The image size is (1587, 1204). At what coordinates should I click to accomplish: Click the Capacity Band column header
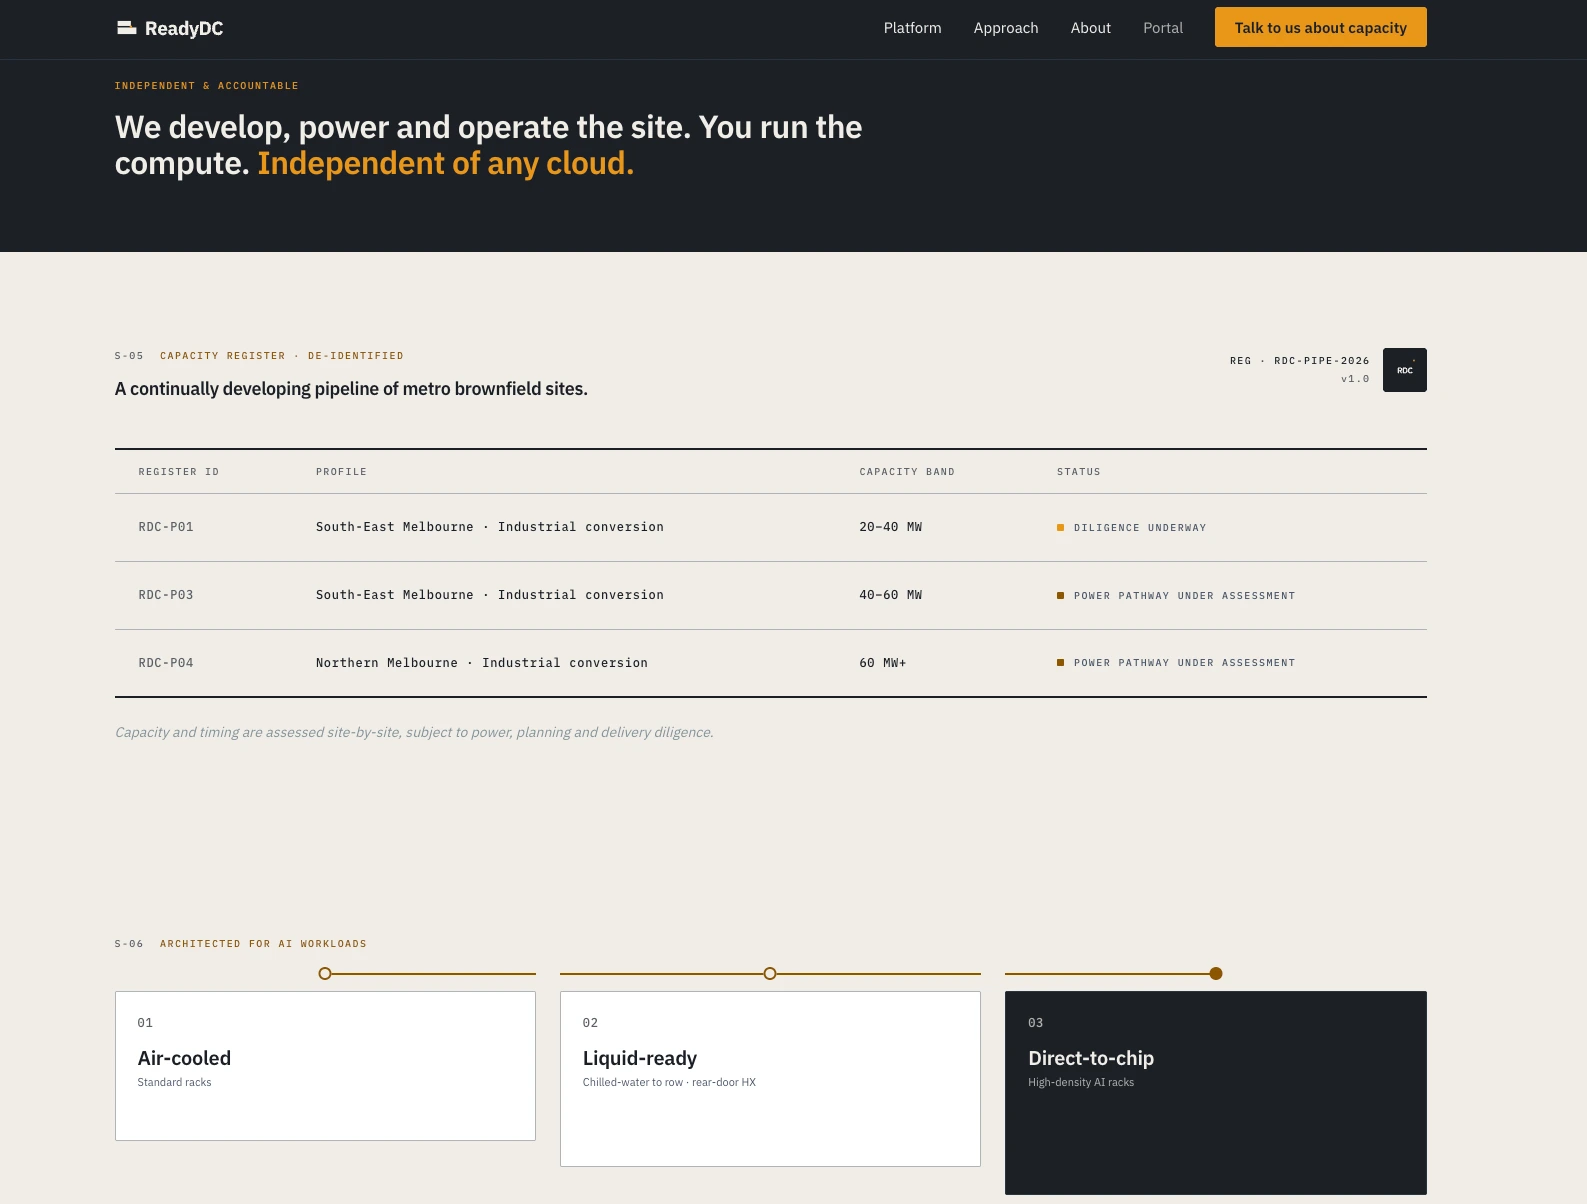pyautogui.click(x=907, y=472)
